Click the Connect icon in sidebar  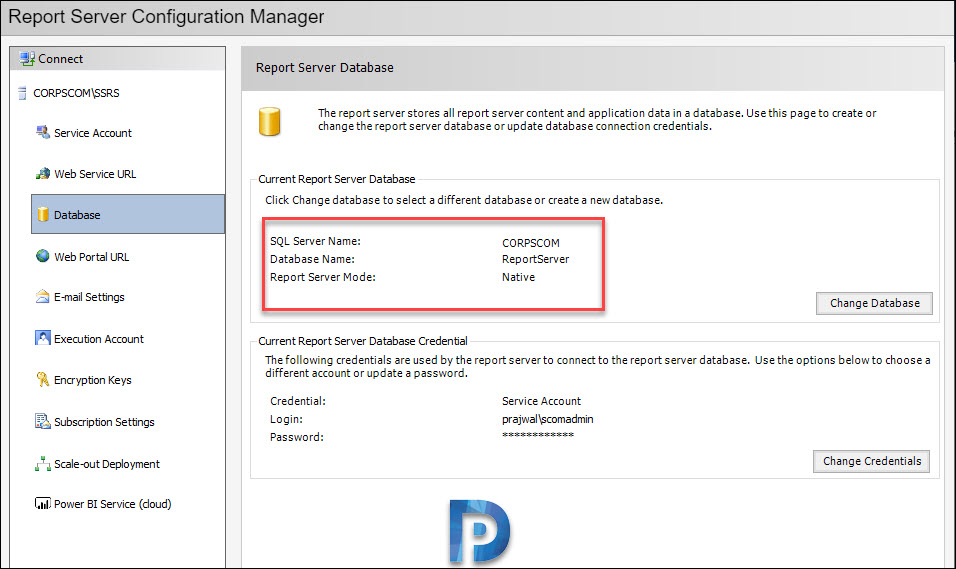click(26, 59)
